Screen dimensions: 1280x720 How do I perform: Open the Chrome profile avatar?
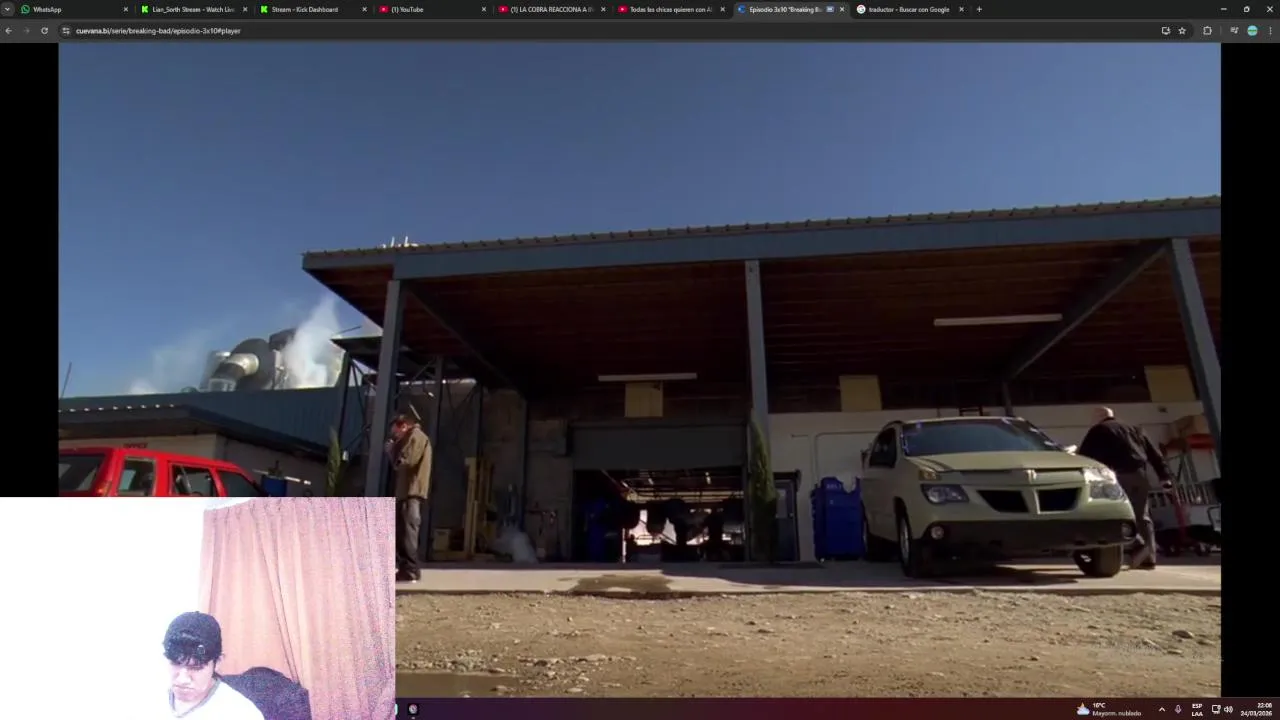point(1252,31)
